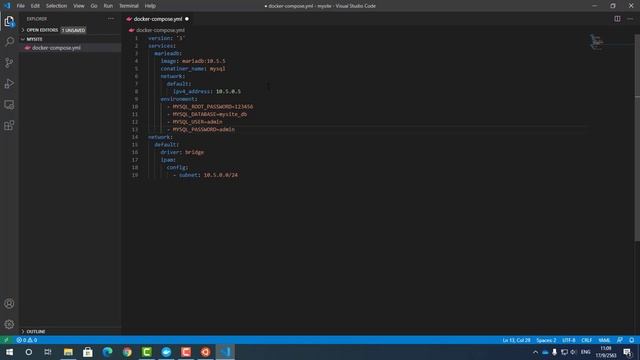Open Google Chrome from taskbar

pyautogui.click(x=127, y=352)
